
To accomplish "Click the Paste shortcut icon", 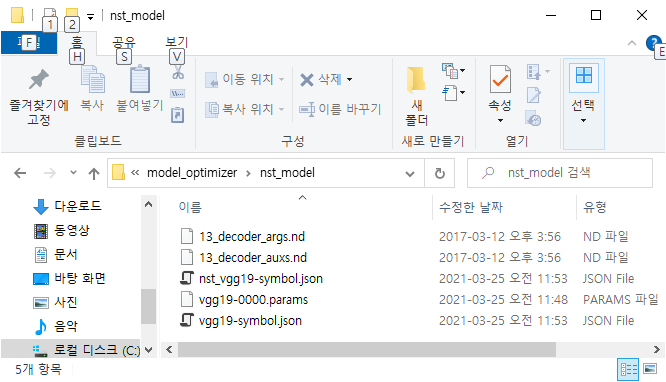I will click(178, 115).
